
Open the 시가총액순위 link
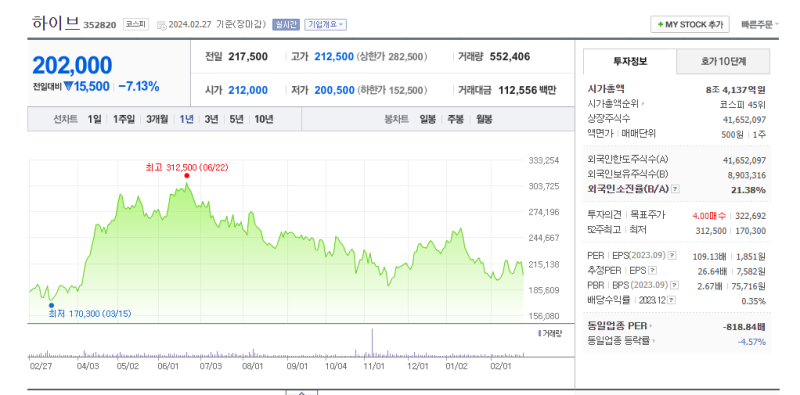pos(614,105)
